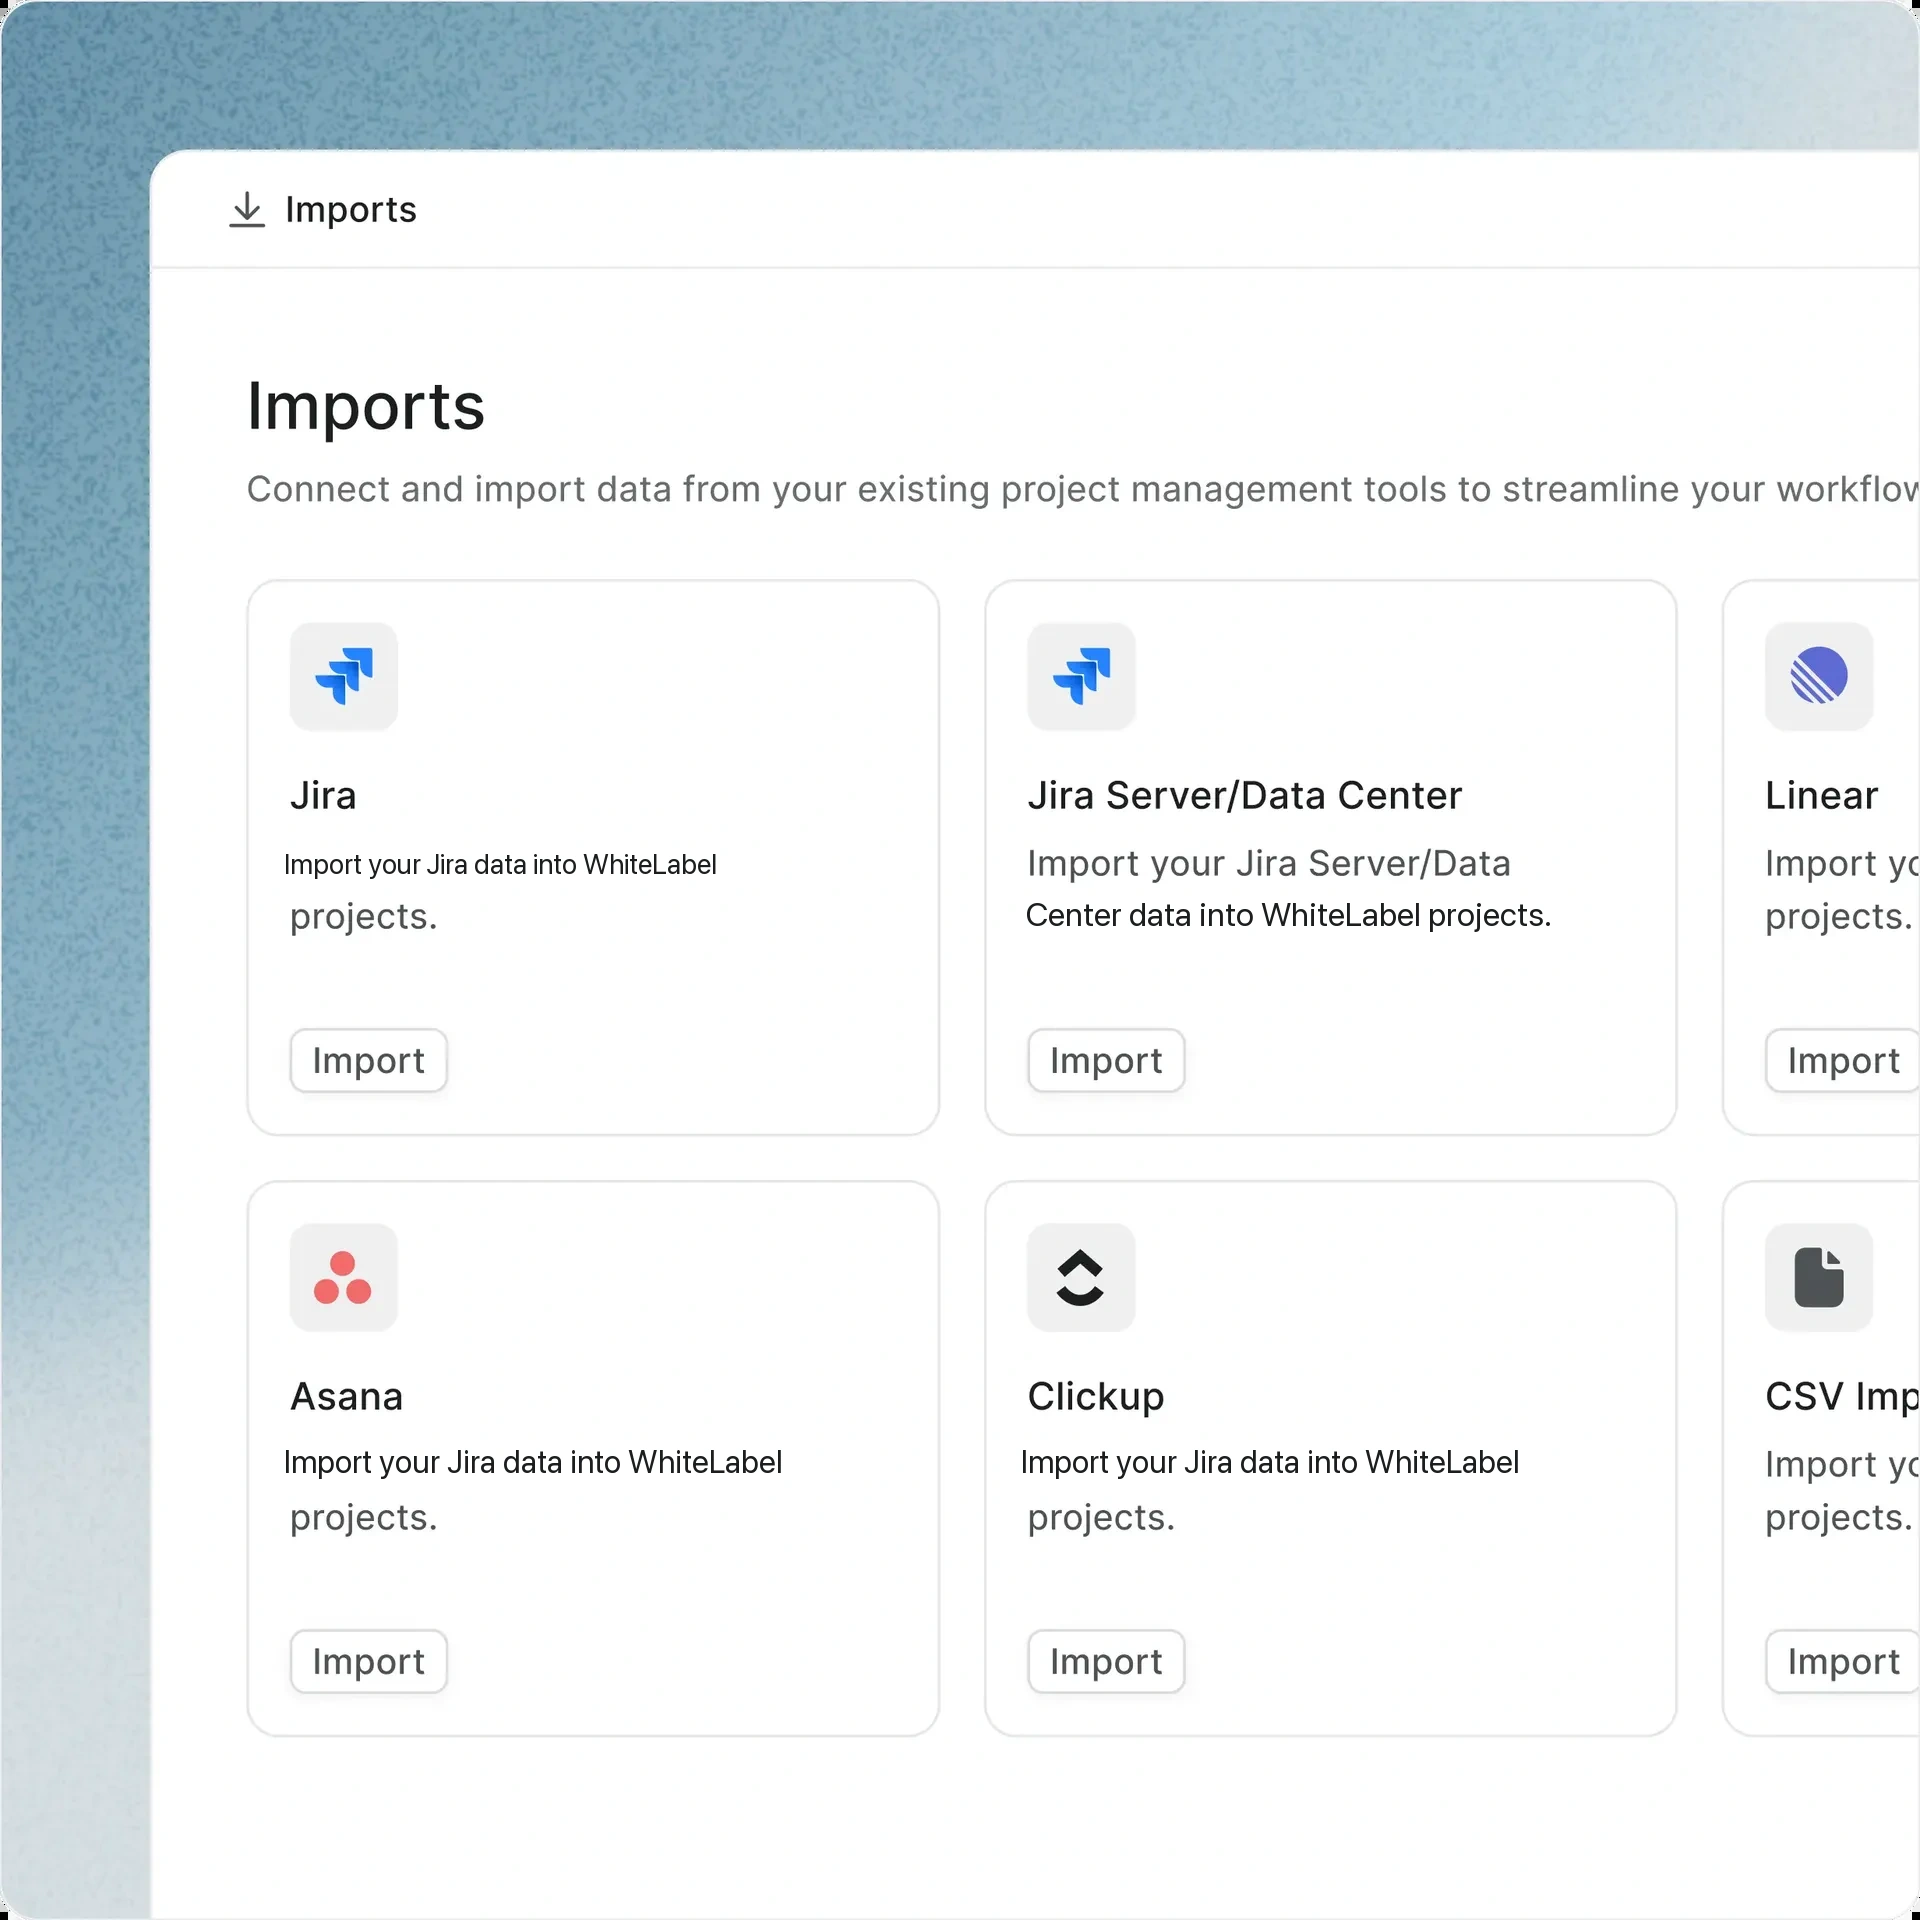This screenshot has height=1920, width=1920.
Task: Select the Imports breadcrumb label in header
Action: tap(351, 210)
